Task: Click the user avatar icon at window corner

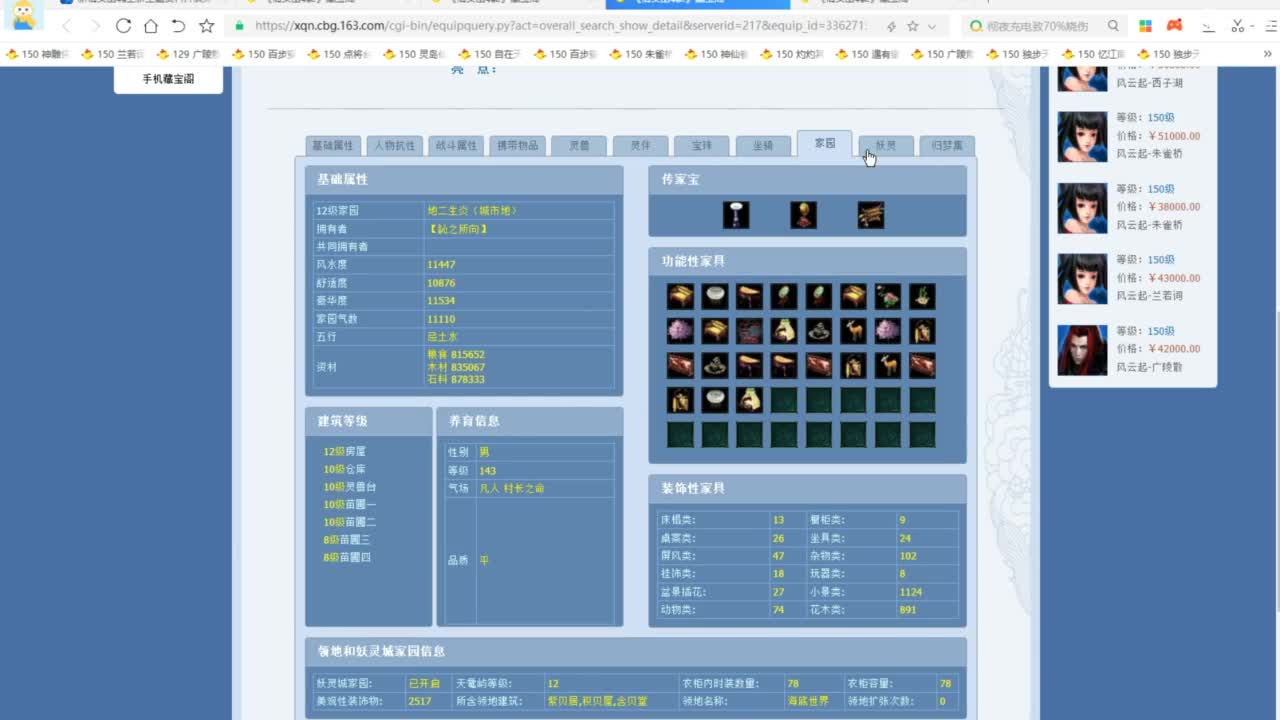Action: point(22,14)
